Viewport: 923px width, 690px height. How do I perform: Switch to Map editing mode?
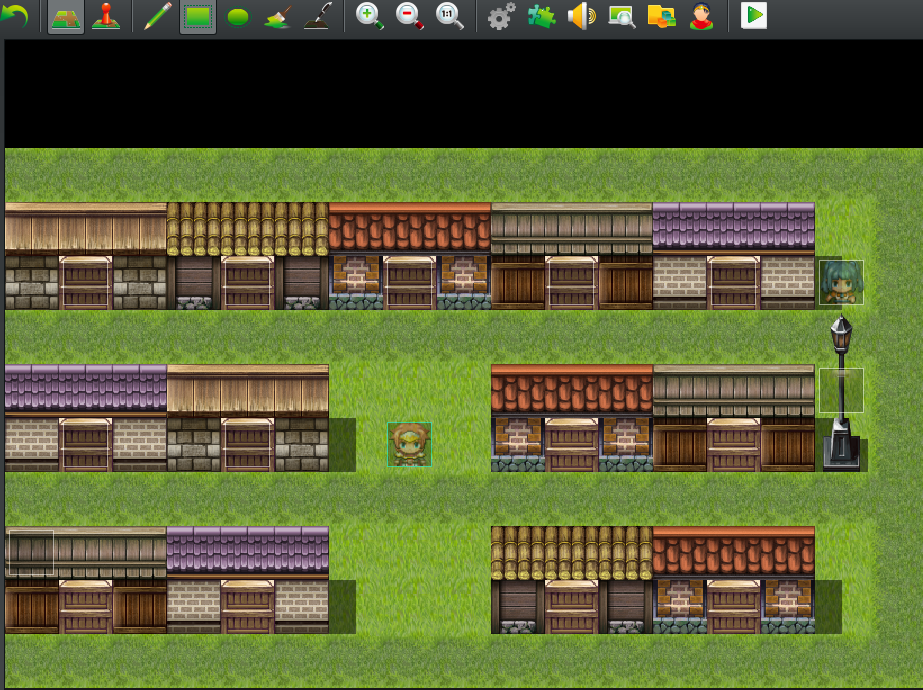pos(66,16)
